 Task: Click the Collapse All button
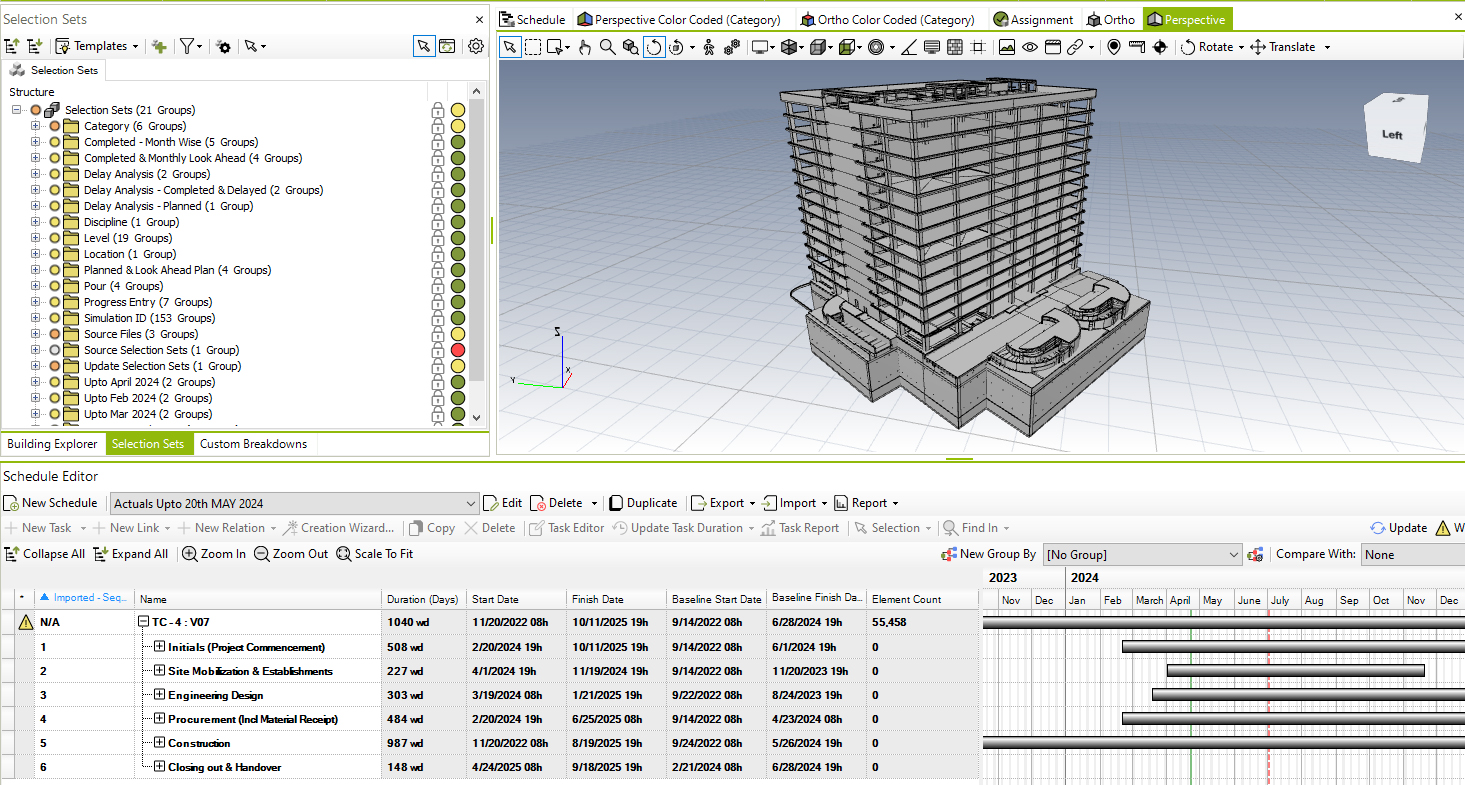45,554
